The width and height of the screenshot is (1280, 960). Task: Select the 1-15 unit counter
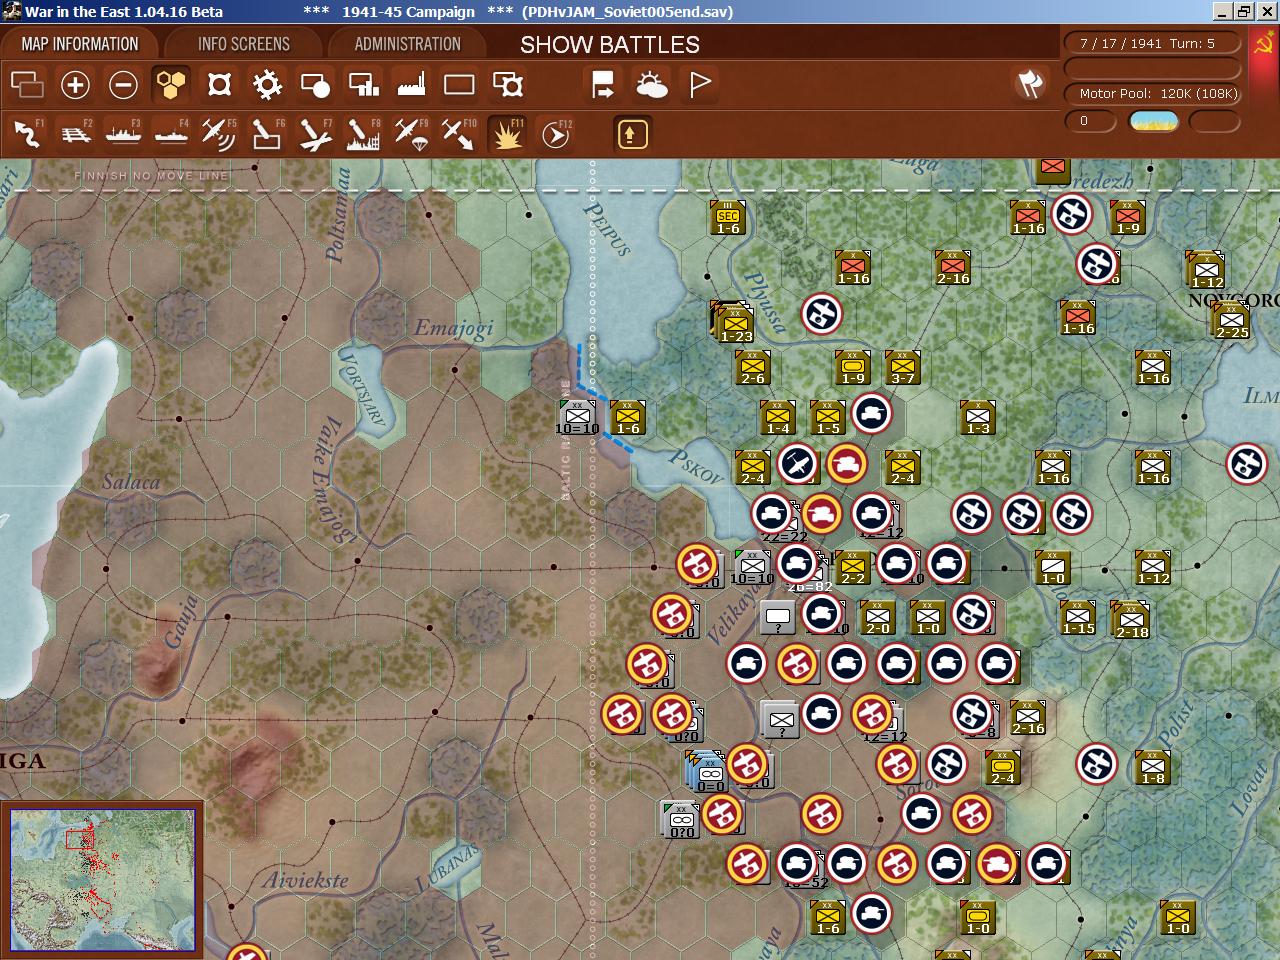point(1078,618)
